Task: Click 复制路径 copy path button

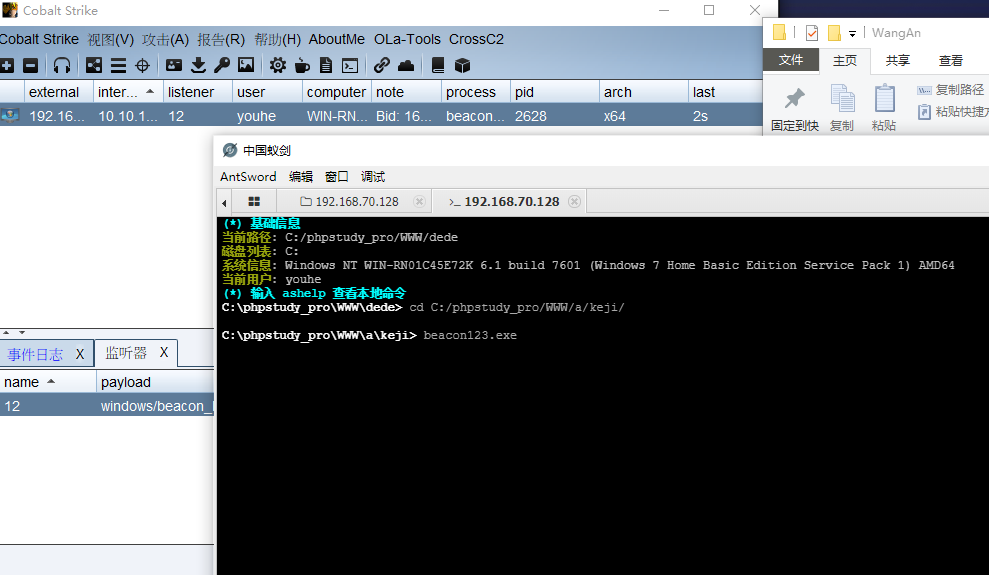Action: tap(951, 90)
